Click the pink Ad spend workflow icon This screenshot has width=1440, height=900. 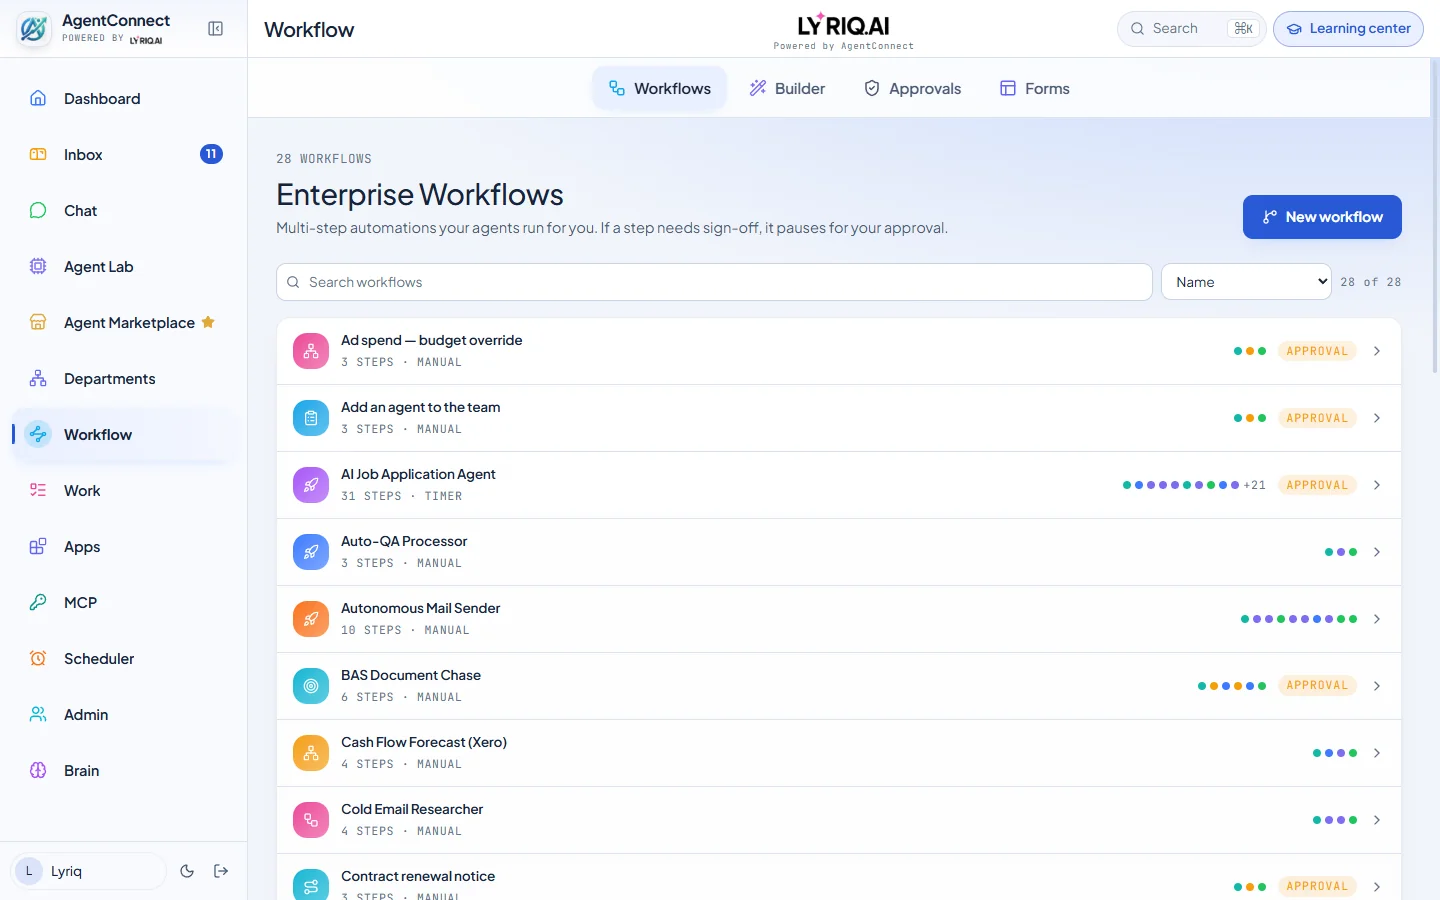tap(311, 351)
